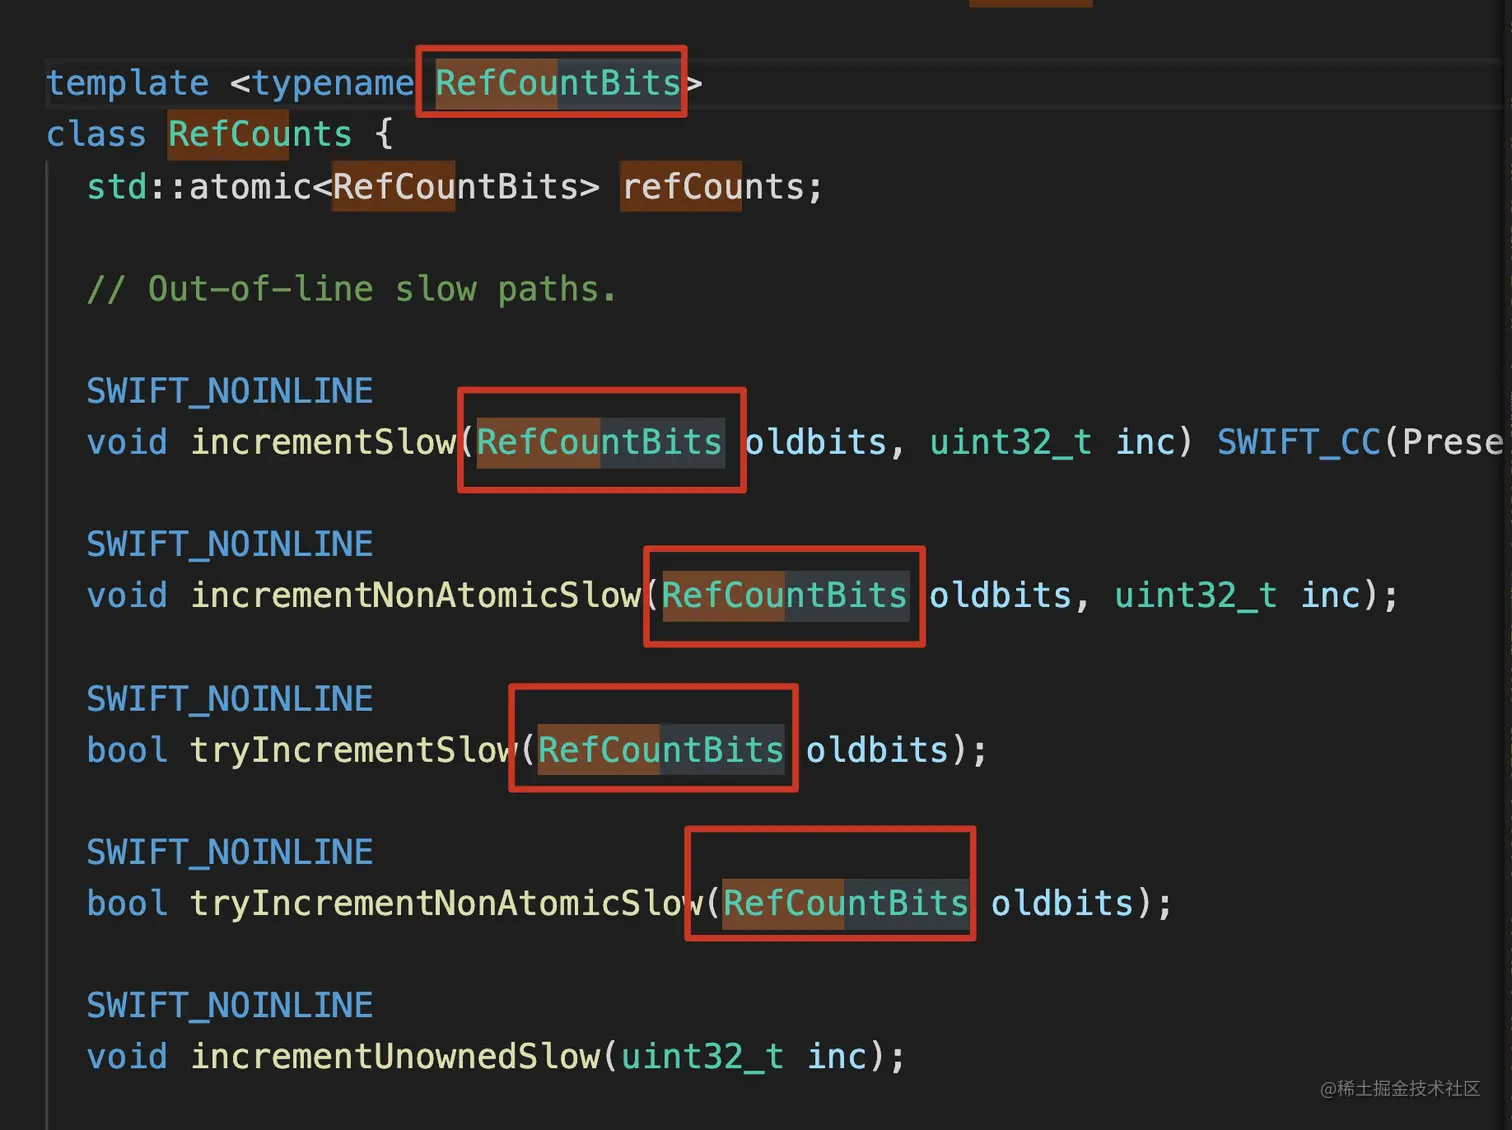Click the tryIncrementSlow function name

click(x=354, y=750)
